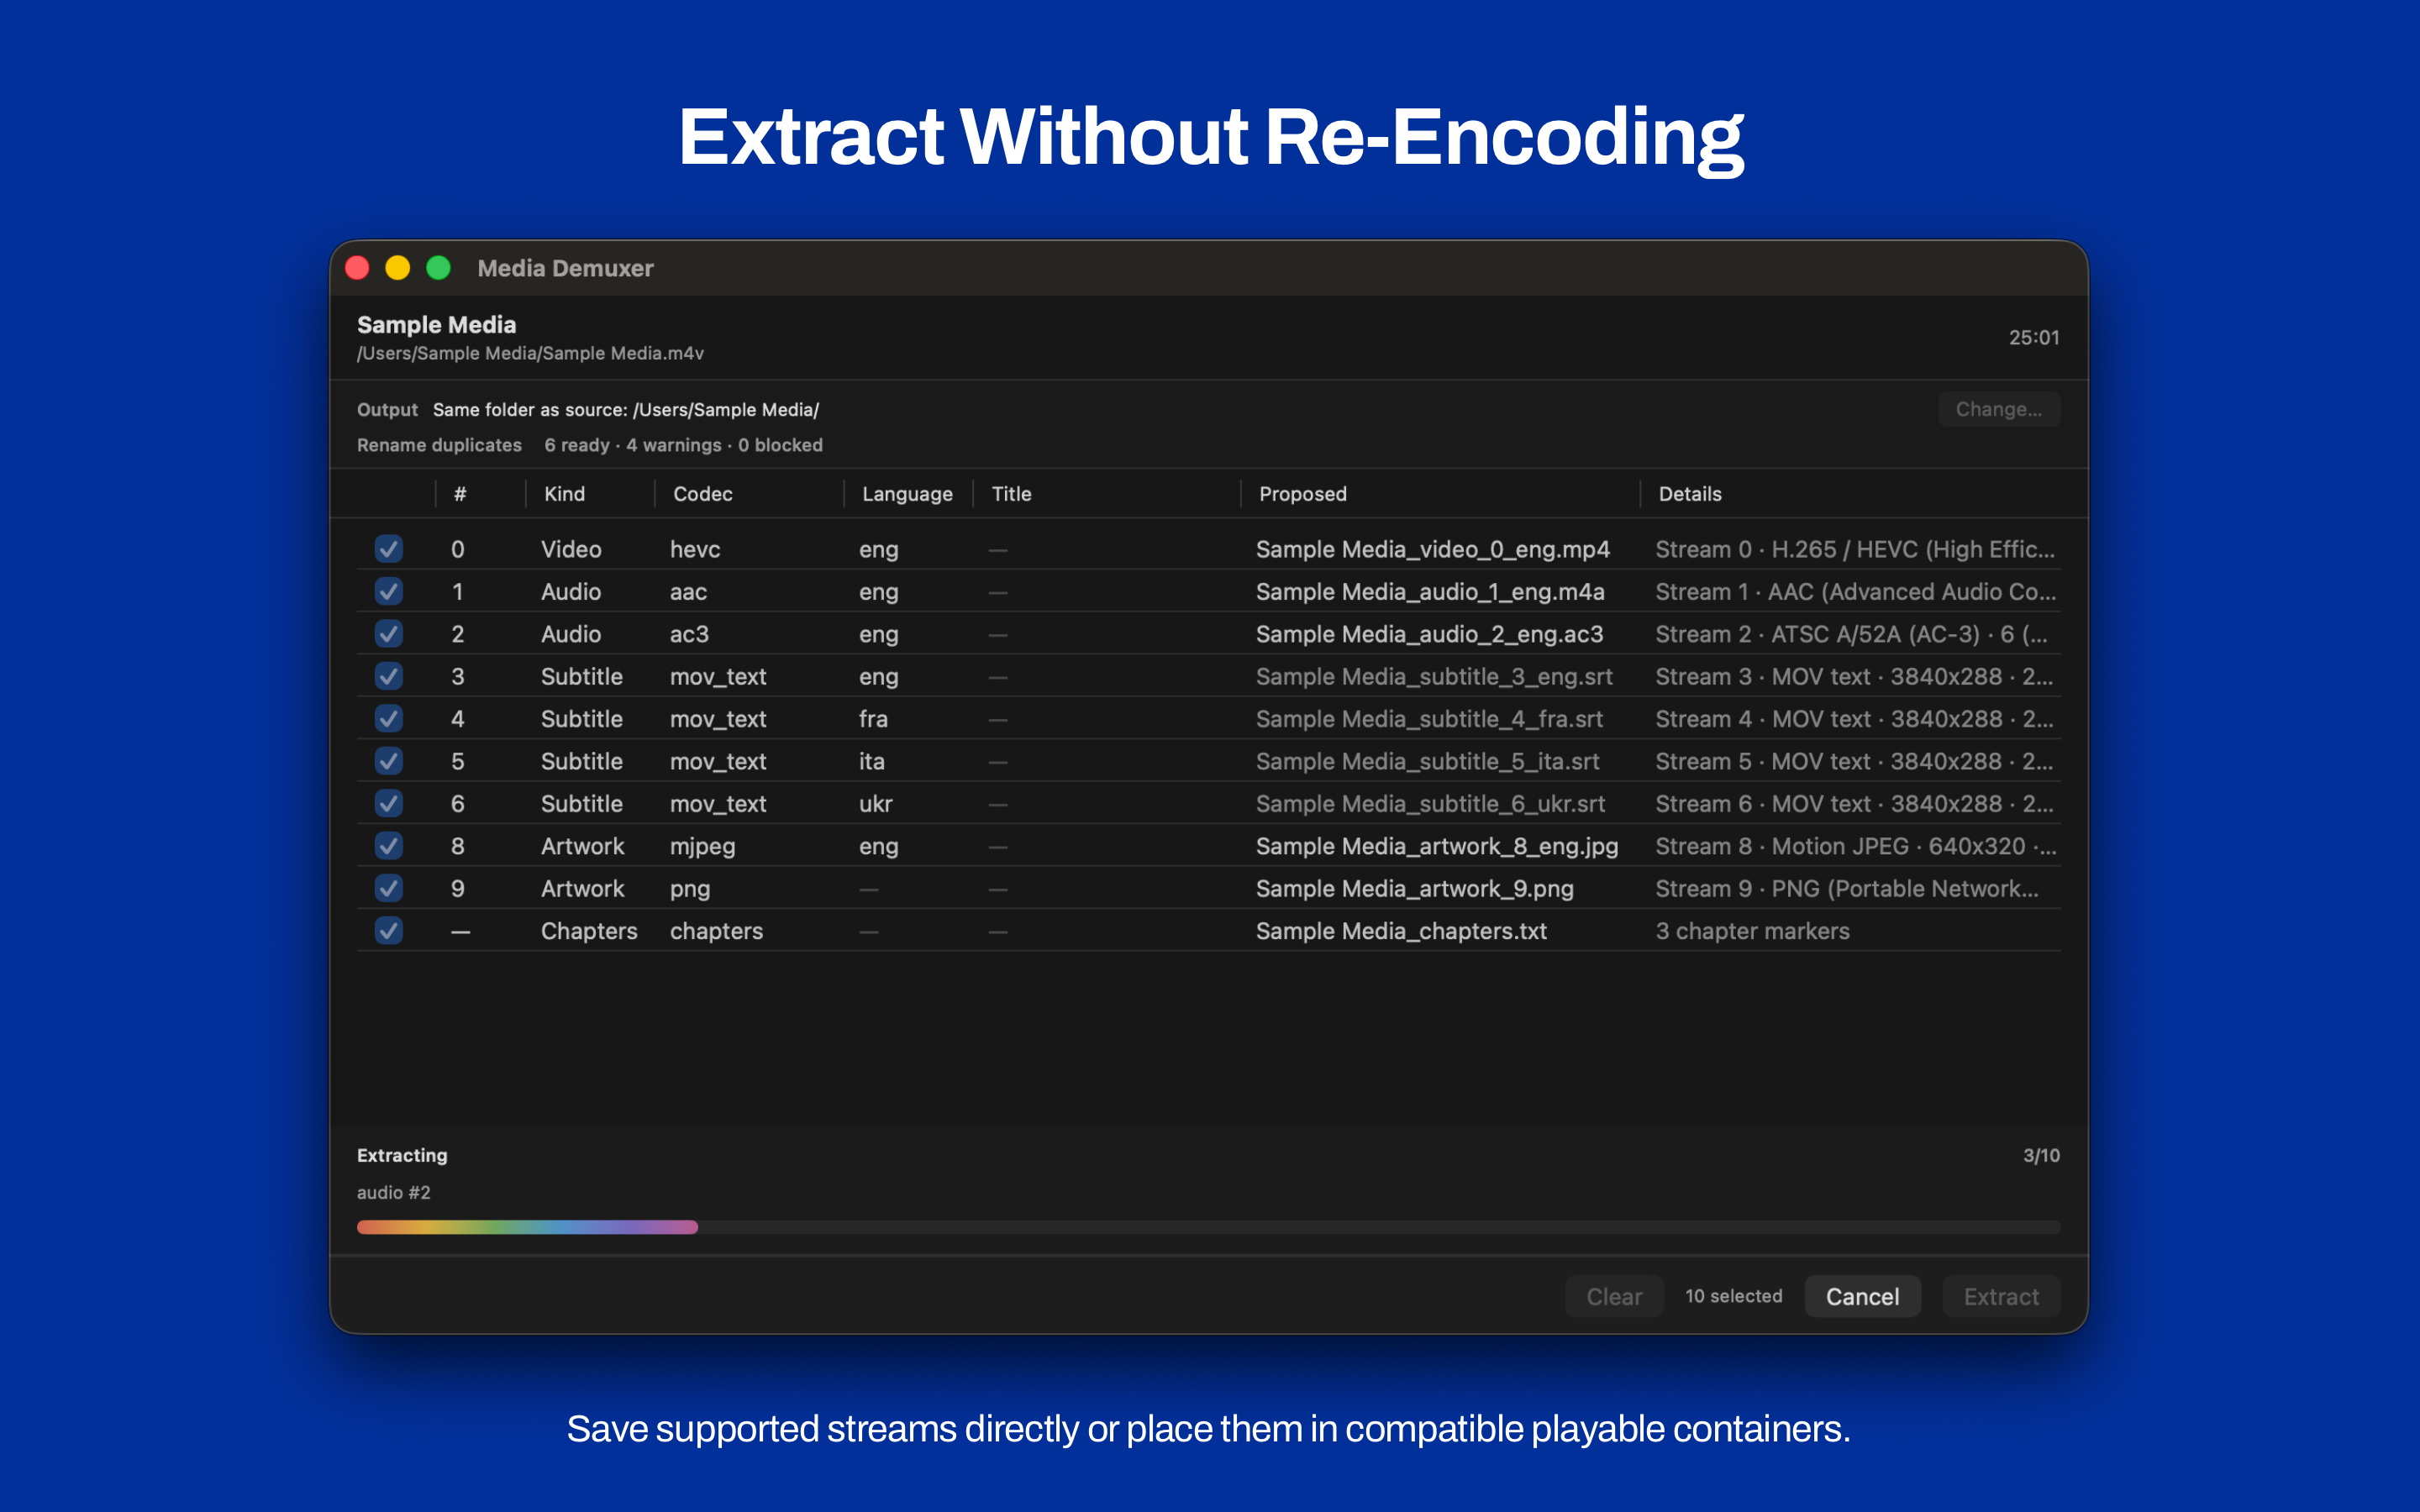Uncheck the stream 1 Audio aac checkbox
Image resolution: width=2420 pixels, height=1512 pixels.
pos(389,591)
